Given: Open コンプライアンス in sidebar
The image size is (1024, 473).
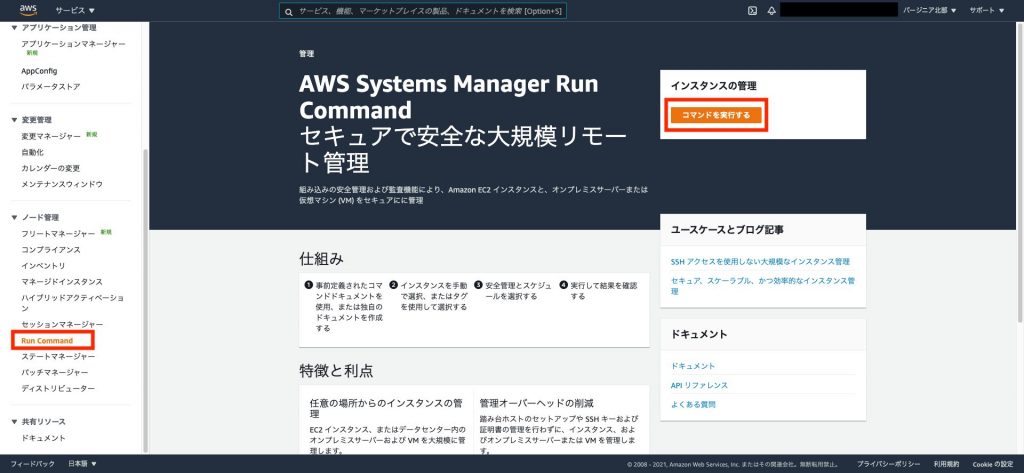Looking at the screenshot, I should [x=51, y=250].
